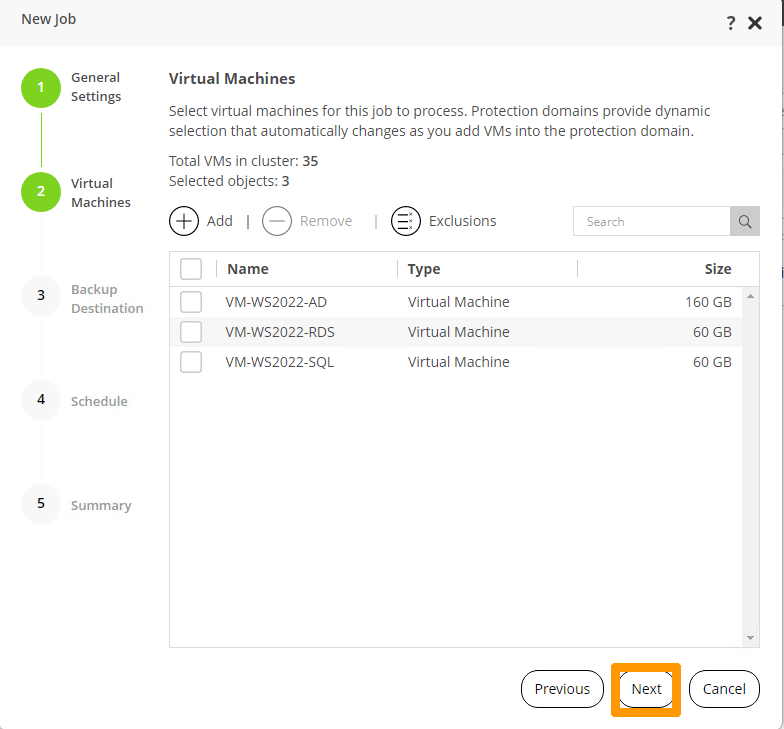This screenshot has height=729, width=784.
Task: Sort the list by Type column
Action: coord(424,269)
